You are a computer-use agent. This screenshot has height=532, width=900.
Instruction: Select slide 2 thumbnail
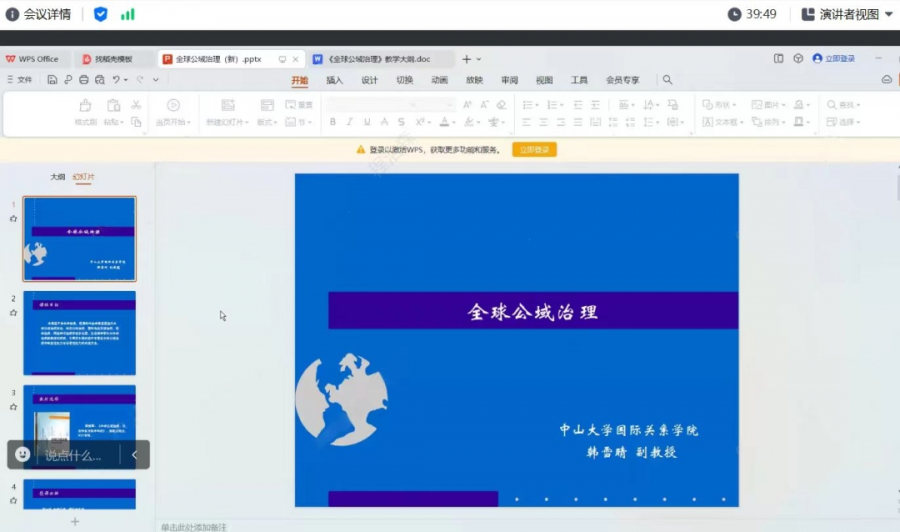pos(79,333)
